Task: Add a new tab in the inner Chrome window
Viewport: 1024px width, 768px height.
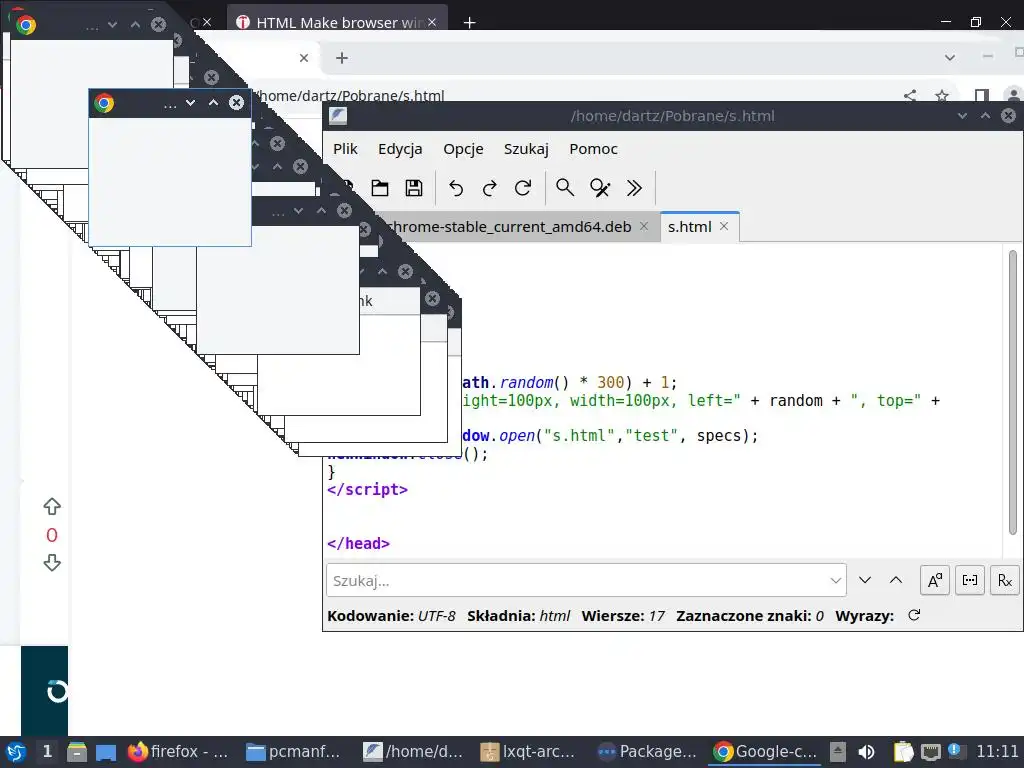Action: coord(342,57)
